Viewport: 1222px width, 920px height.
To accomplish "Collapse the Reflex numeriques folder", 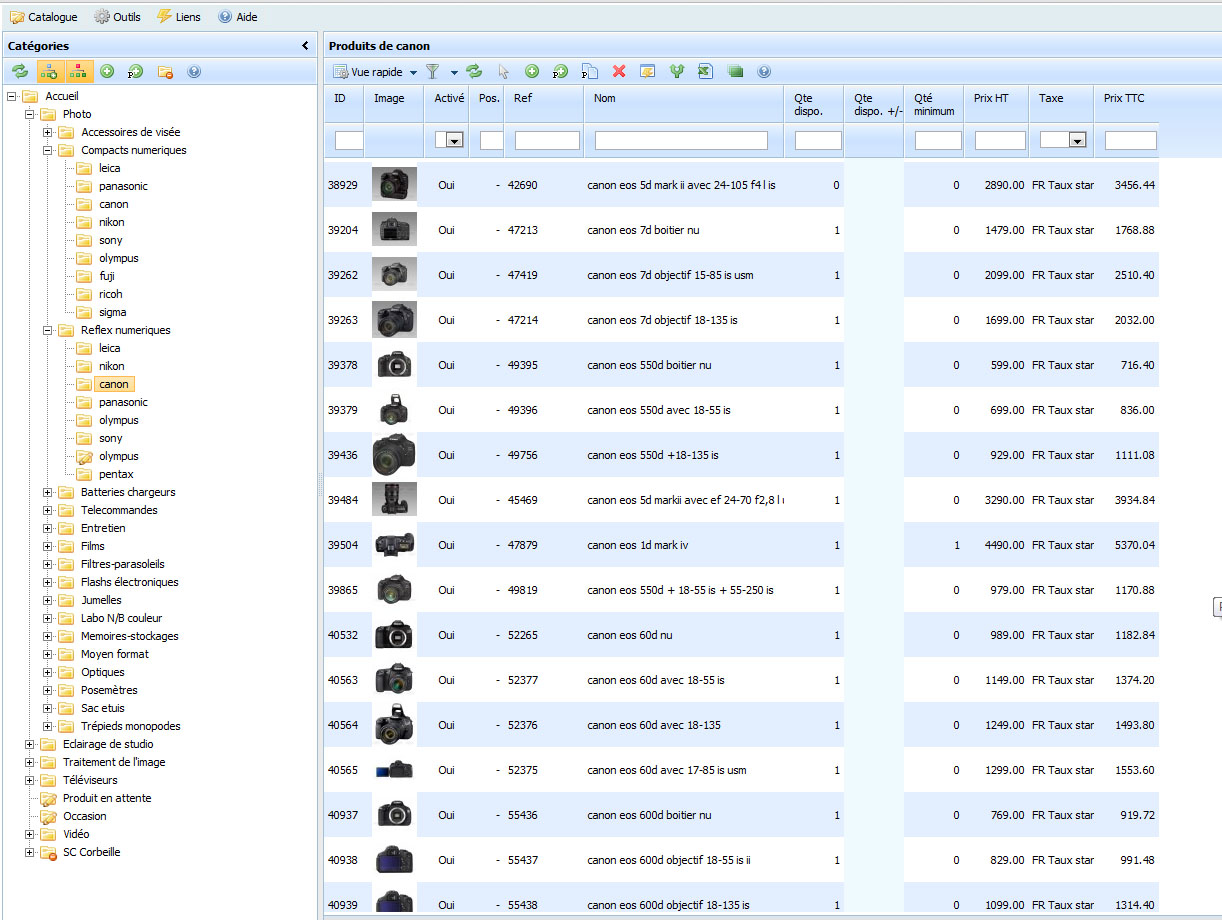I will [47, 330].
